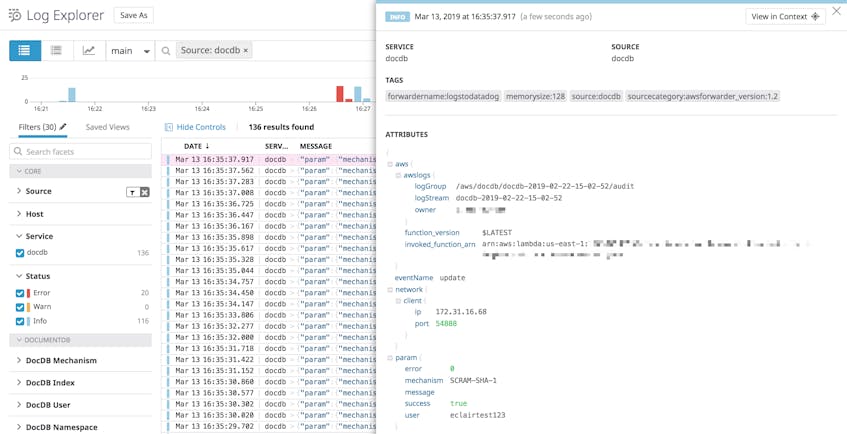Image resolution: width=847 pixels, height=434 pixels.
Task: Click the source:docdb tag
Action: tap(596, 96)
